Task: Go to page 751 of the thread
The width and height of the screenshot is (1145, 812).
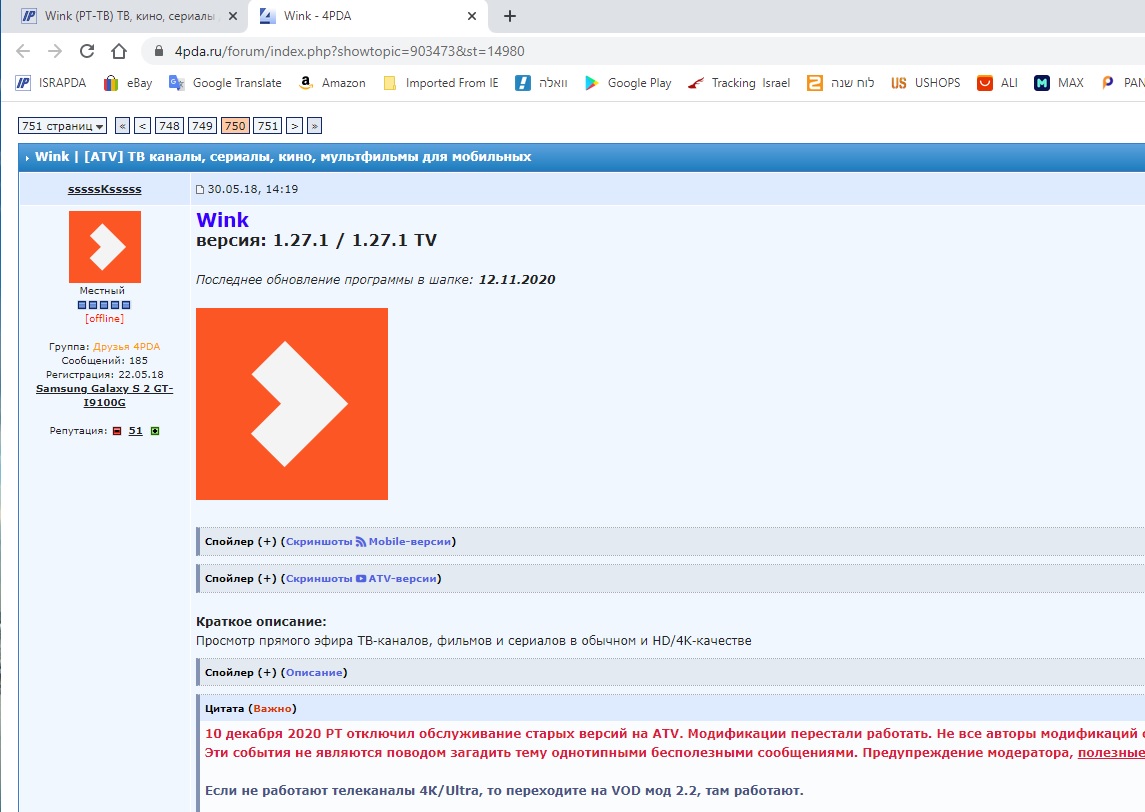Action: pos(267,126)
